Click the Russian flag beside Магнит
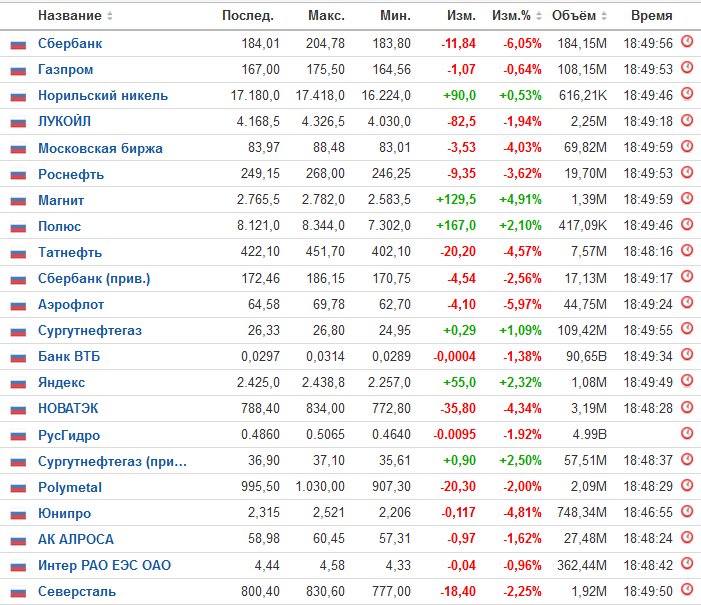 tap(18, 201)
